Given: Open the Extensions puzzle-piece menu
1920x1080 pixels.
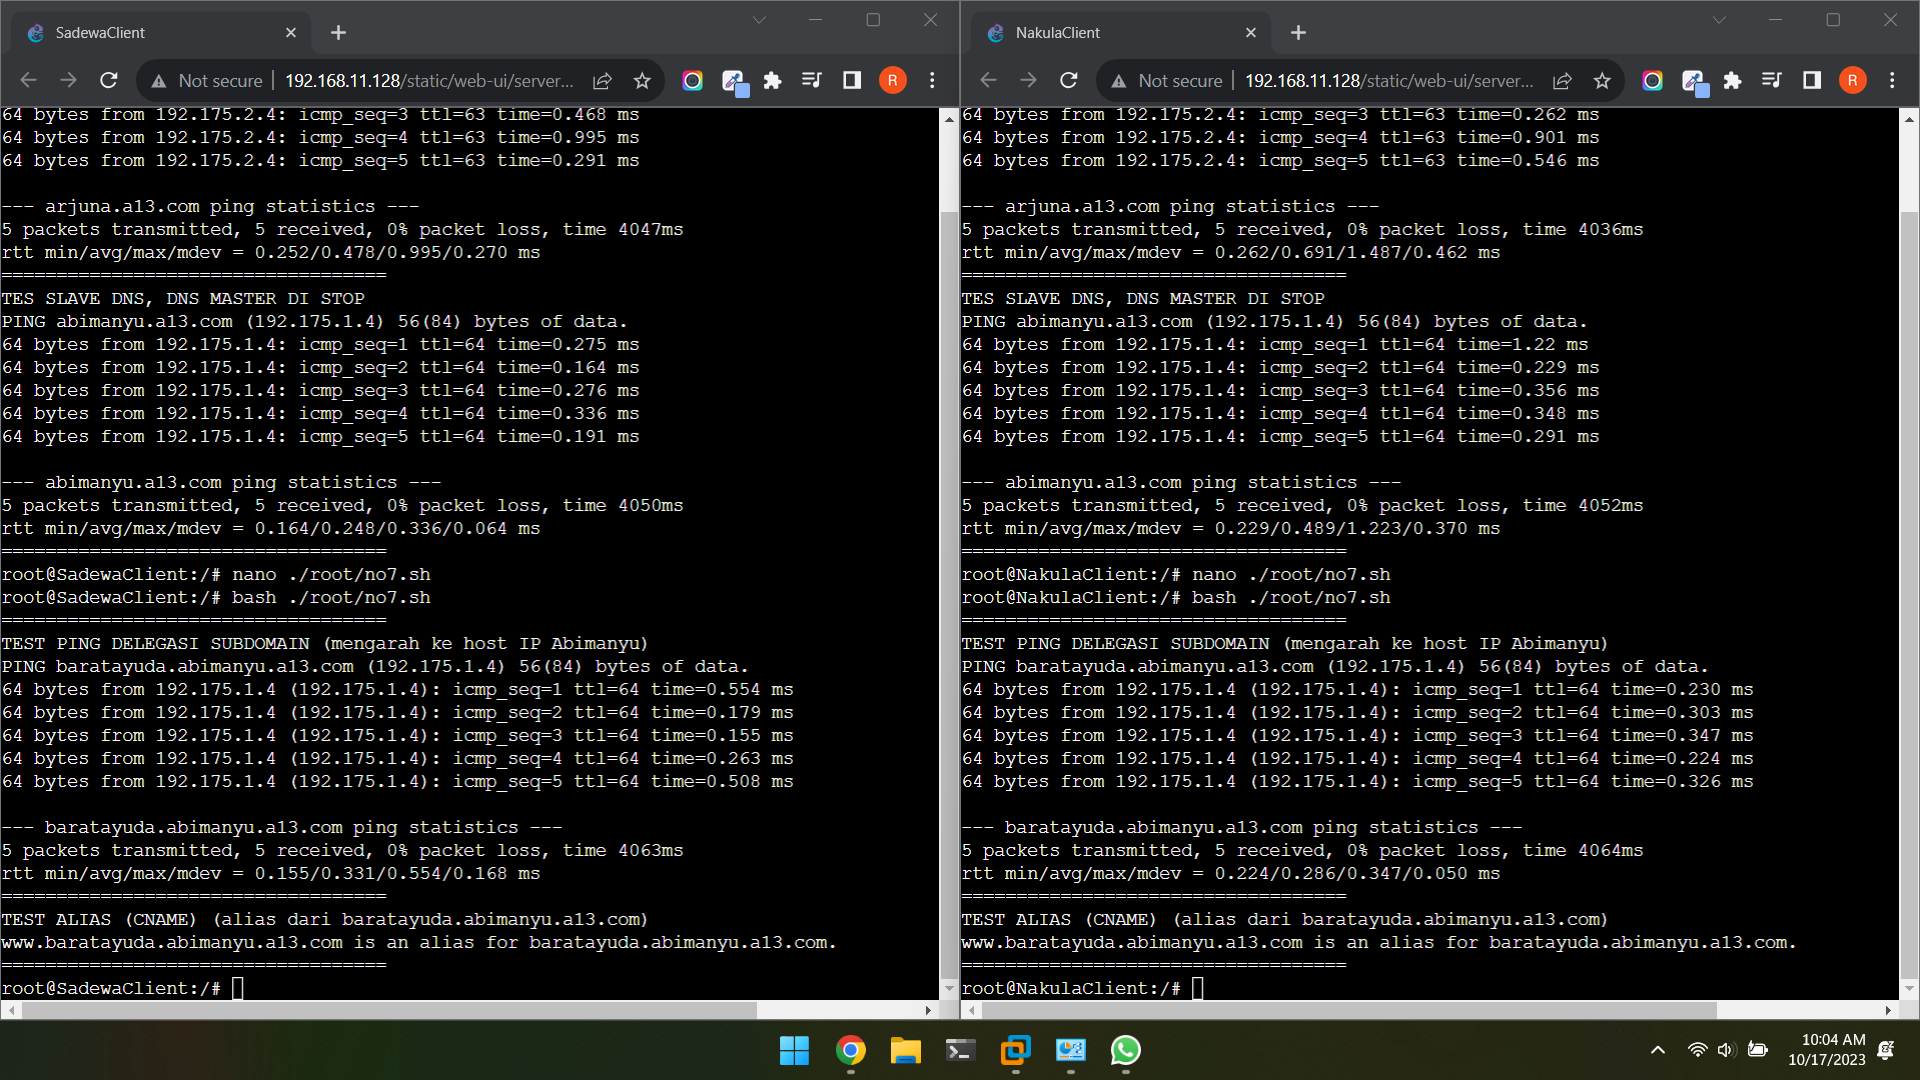Looking at the screenshot, I should [772, 80].
